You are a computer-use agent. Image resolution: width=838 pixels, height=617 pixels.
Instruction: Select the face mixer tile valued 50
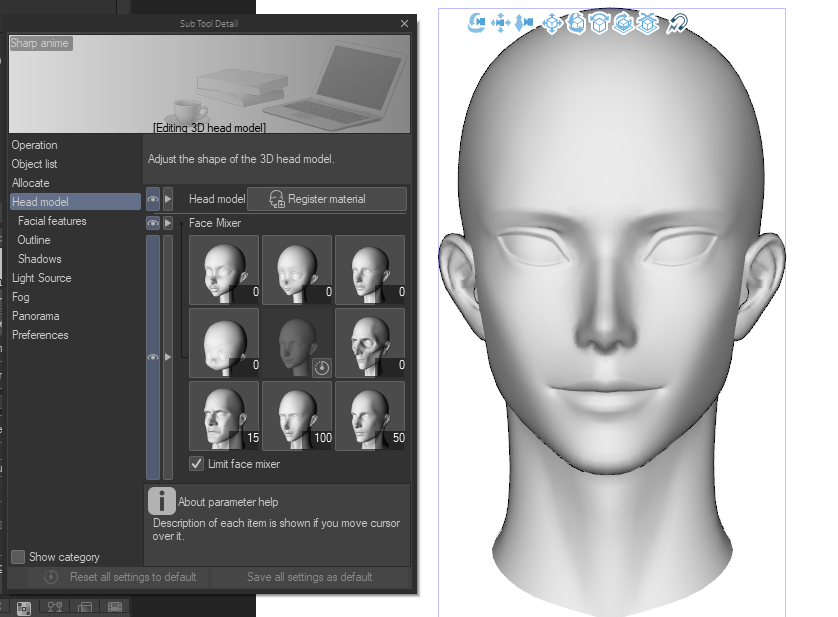tap(370, 416)
